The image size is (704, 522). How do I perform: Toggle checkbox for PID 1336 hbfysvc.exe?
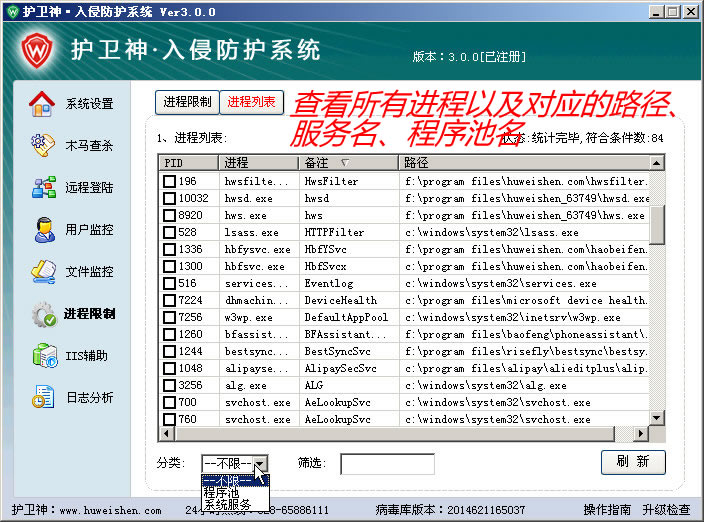(x=169, y=250)
